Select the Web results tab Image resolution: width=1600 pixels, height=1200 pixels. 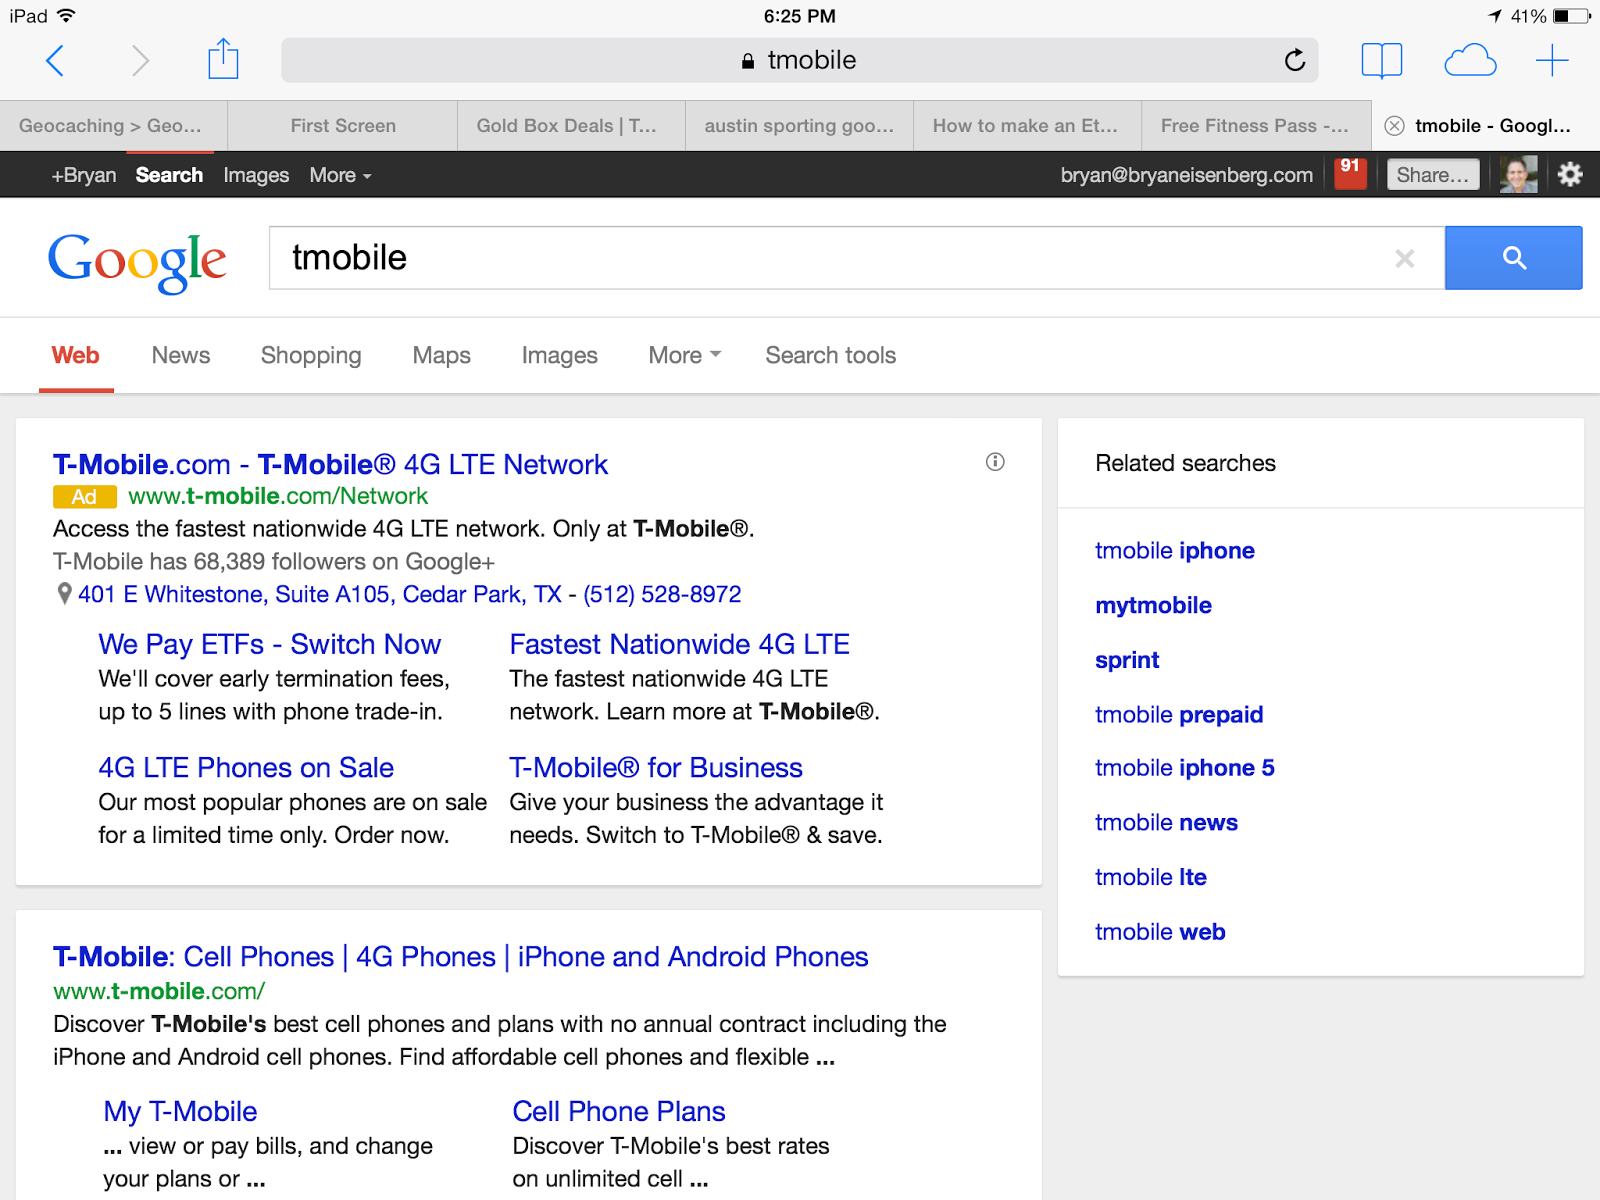pyautogui.click(x=76, y=356)
